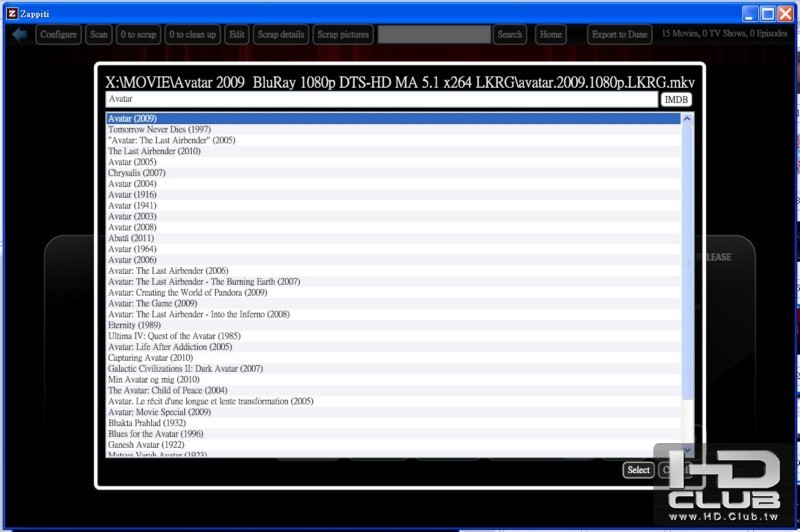Image resolution: width=800 pixels, height=532 pixels.
Task: Select 'Avatar (2005)' row
Action: point(393,162)
